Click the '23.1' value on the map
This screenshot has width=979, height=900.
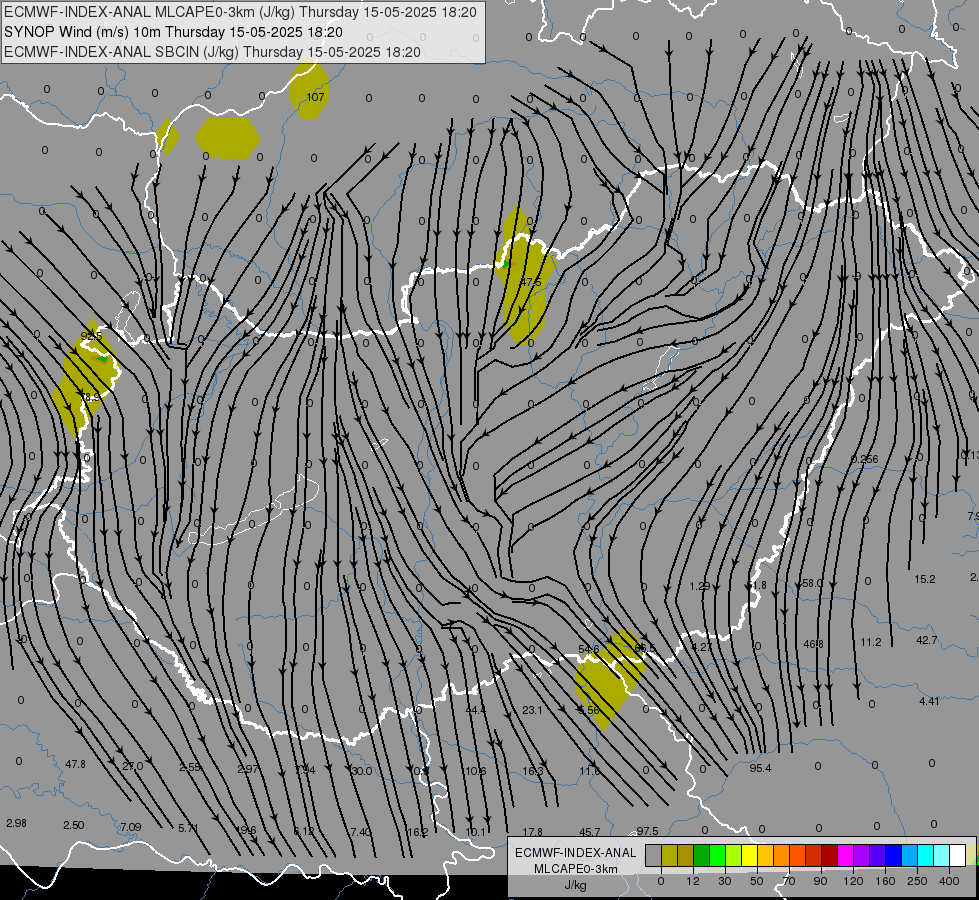(532, 710)
